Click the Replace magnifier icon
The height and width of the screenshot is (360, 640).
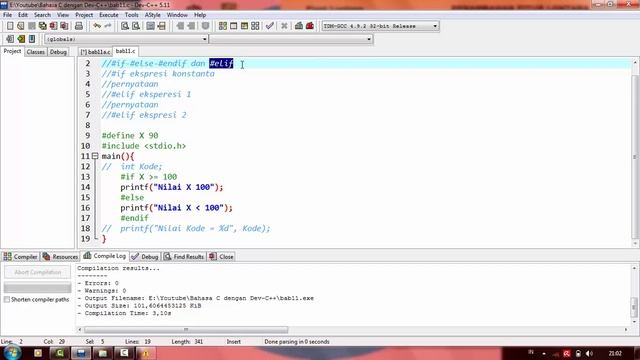click(x=136, y=26)
